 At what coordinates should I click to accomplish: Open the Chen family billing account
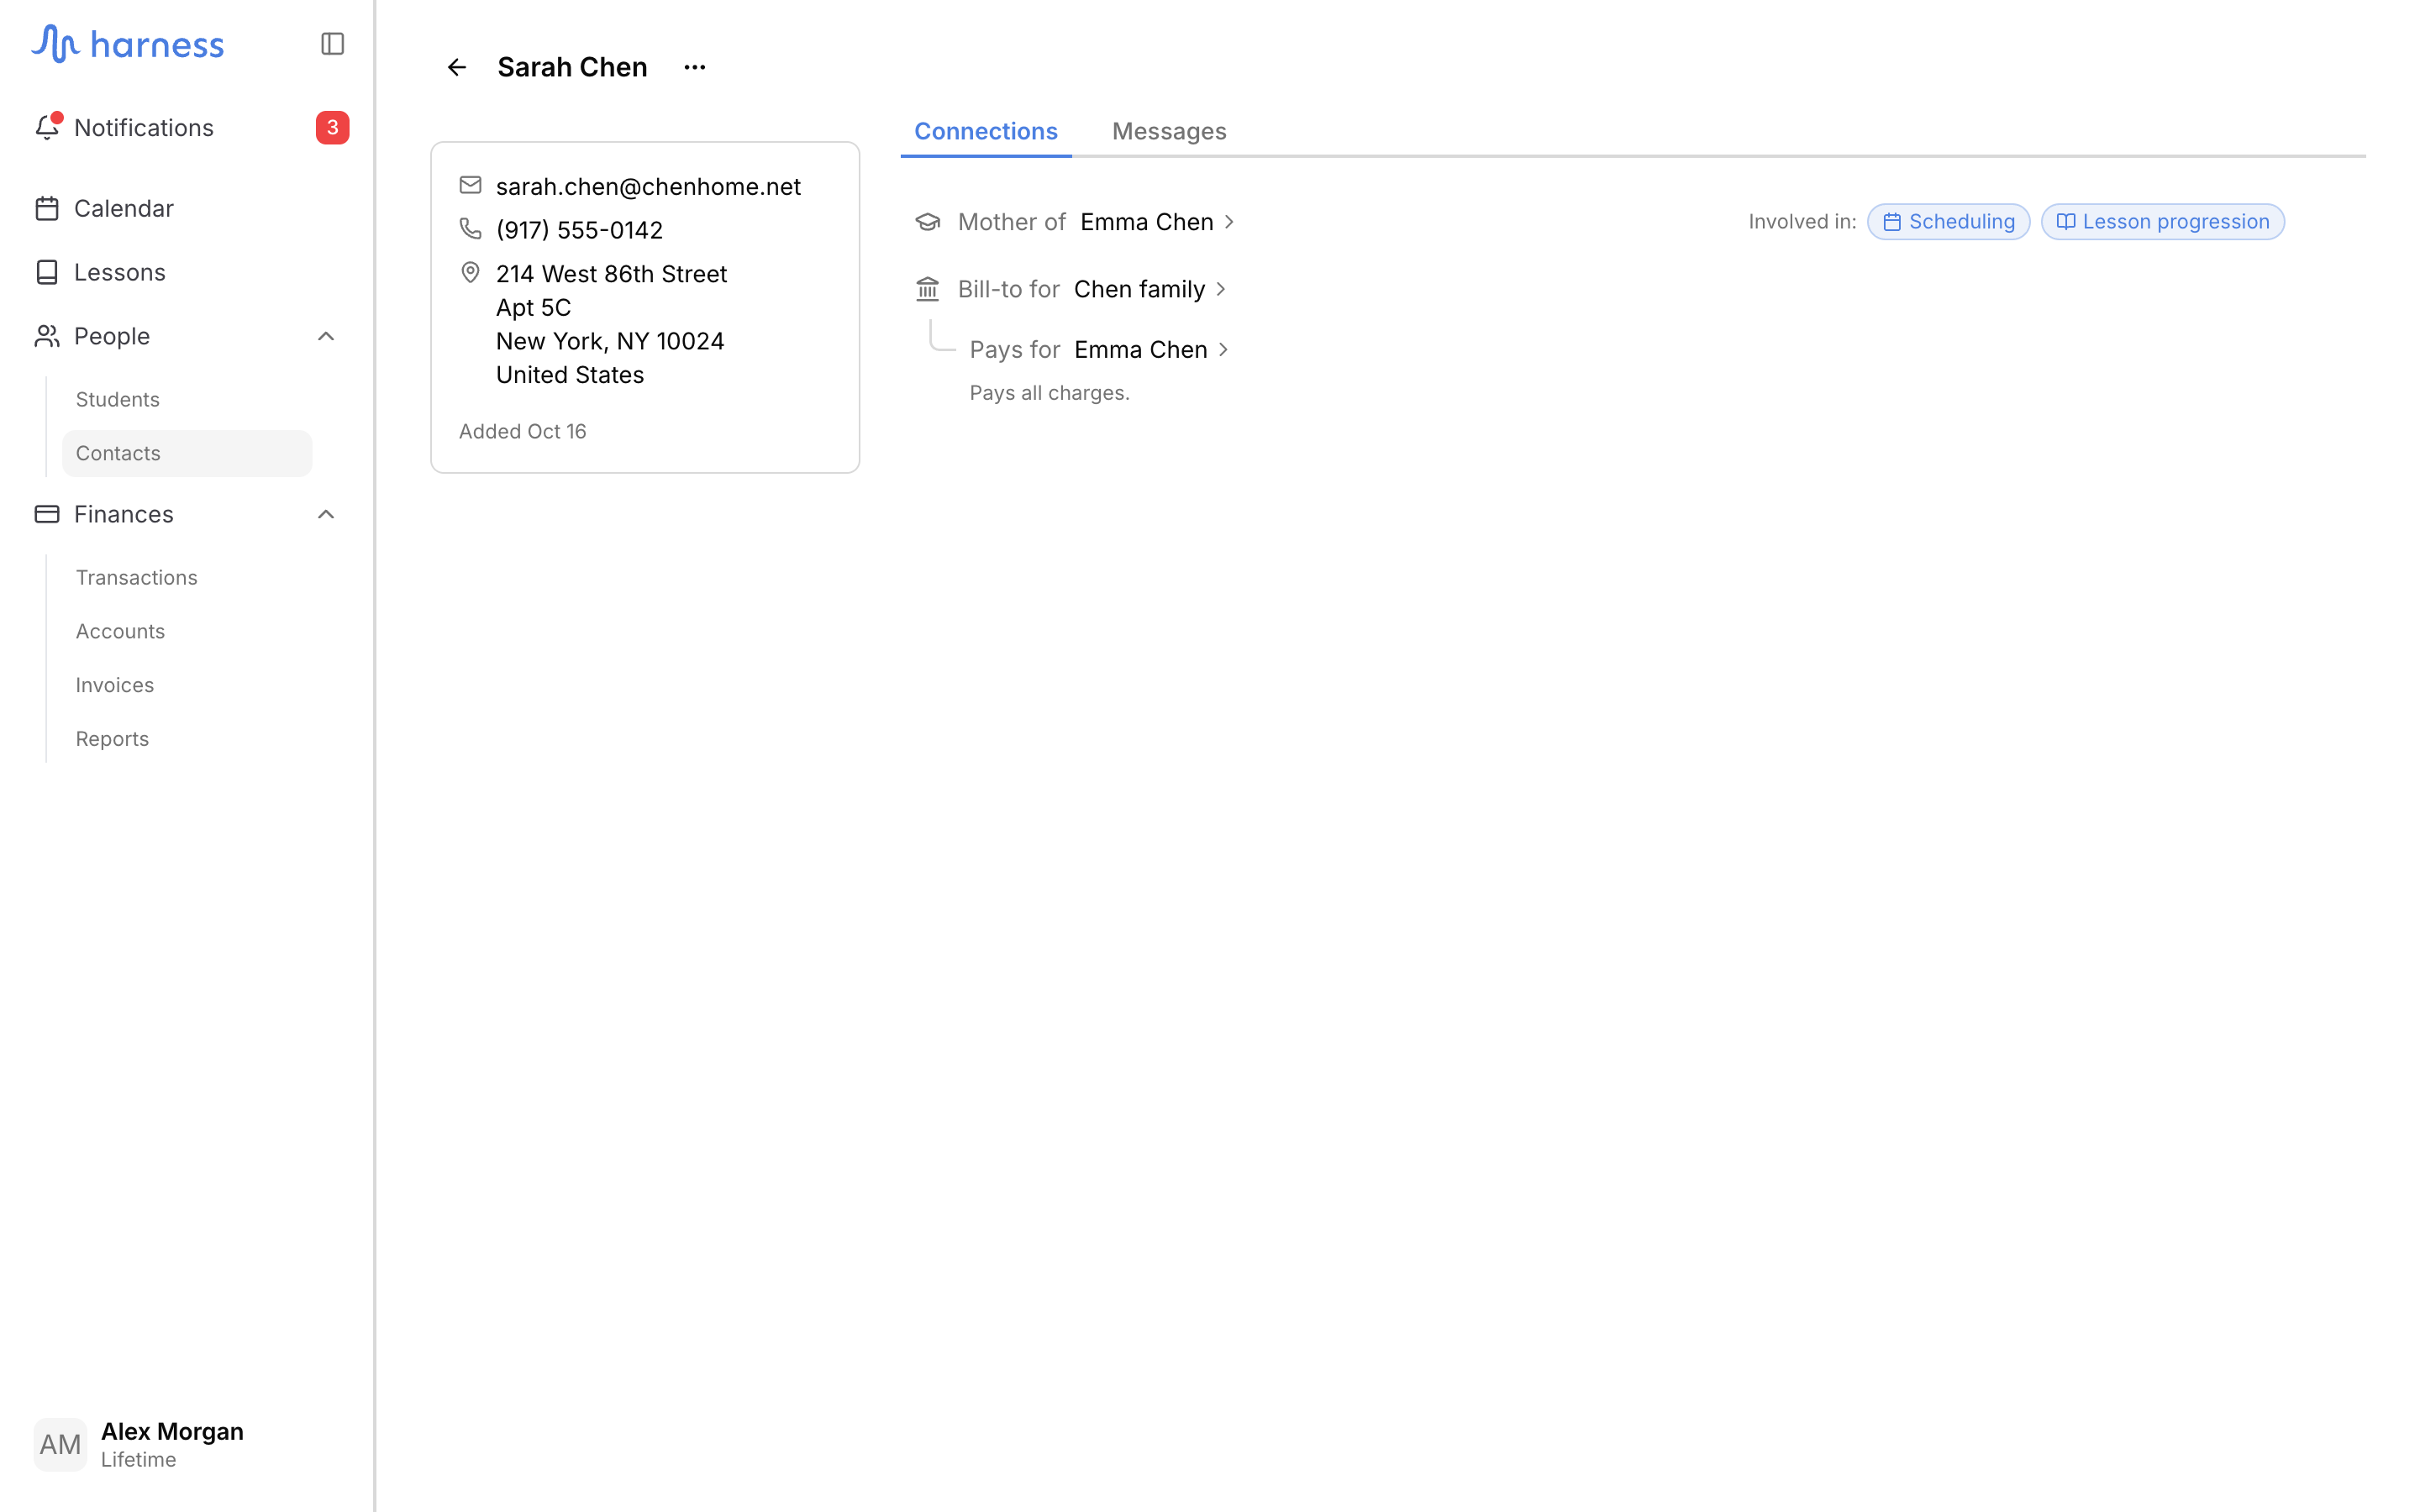pos(1150,289)
